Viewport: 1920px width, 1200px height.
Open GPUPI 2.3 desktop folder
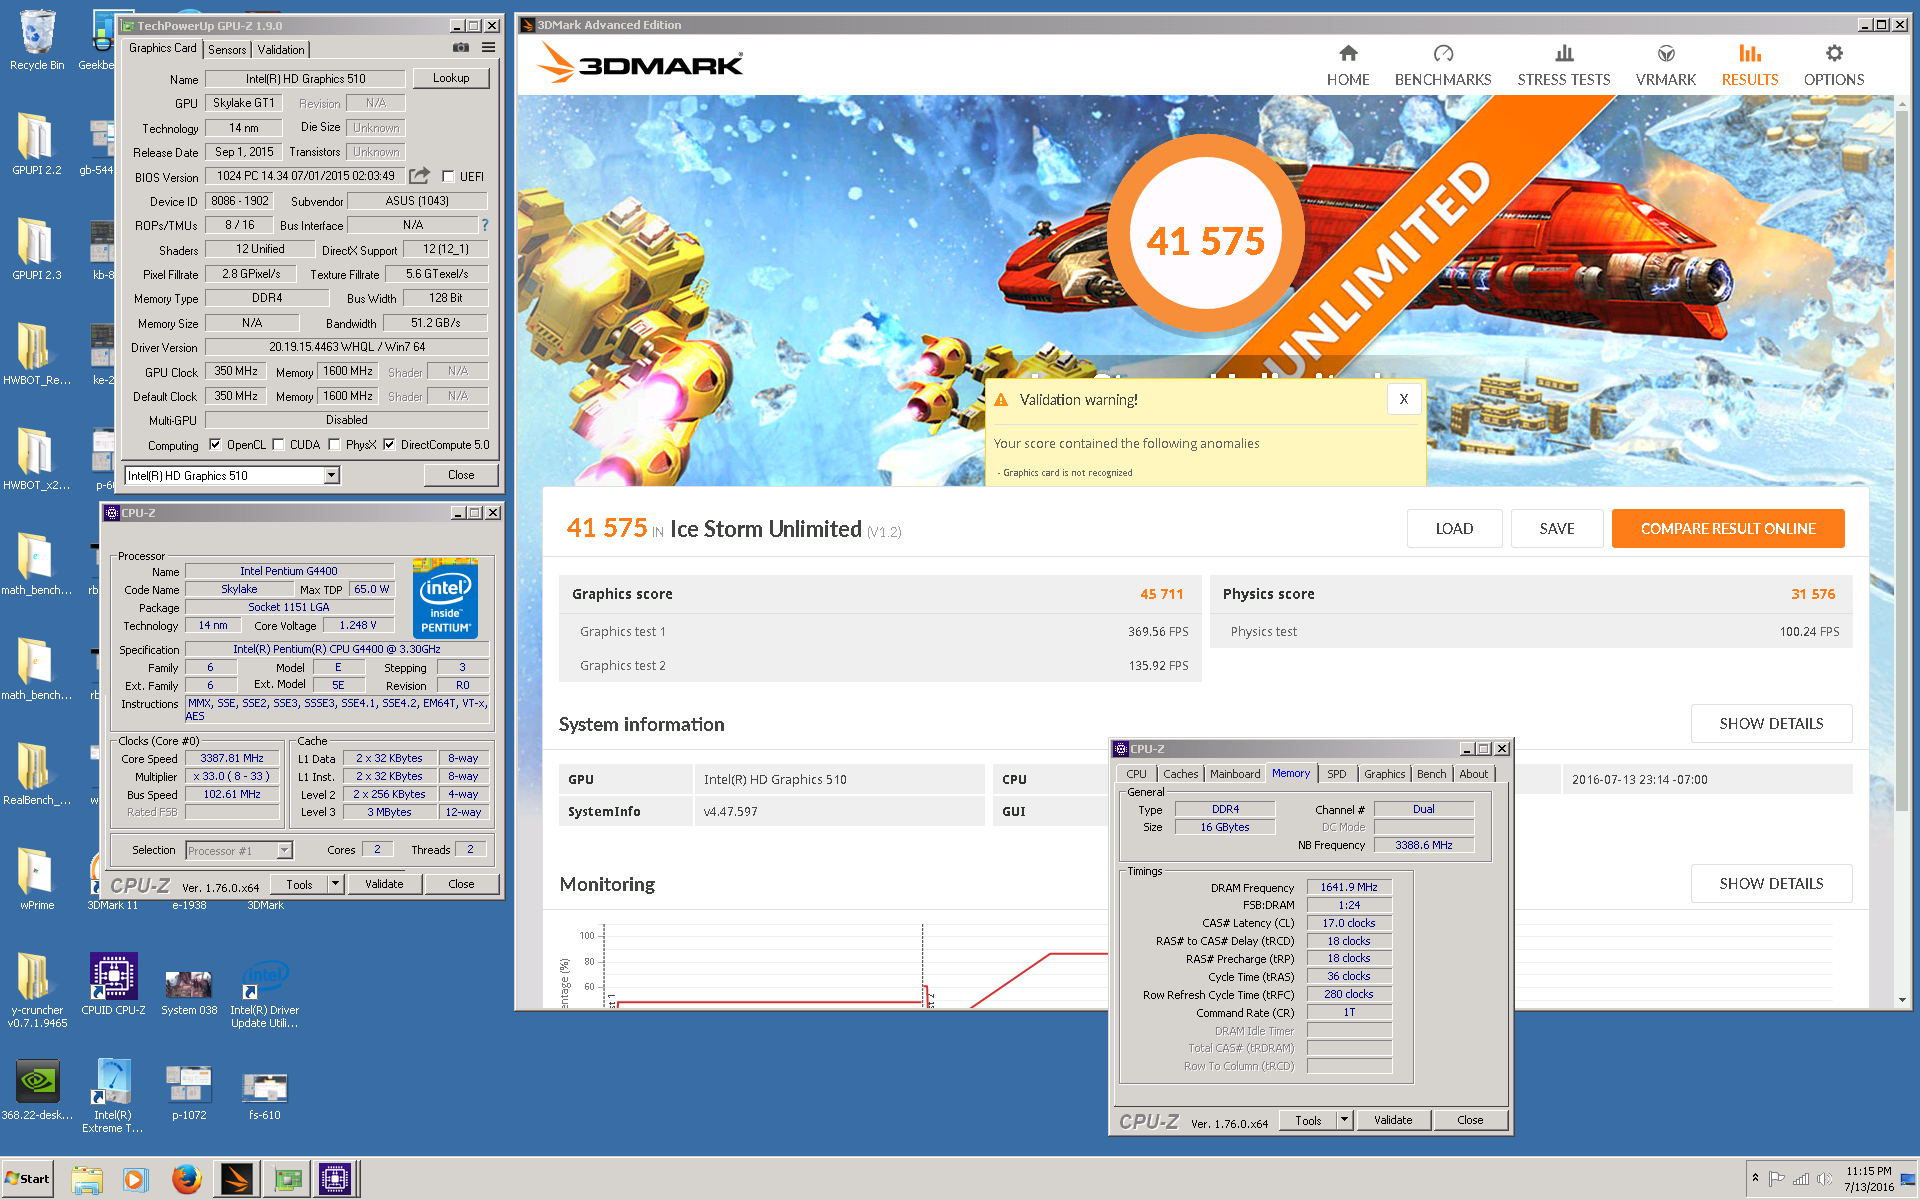pos(37,248)
